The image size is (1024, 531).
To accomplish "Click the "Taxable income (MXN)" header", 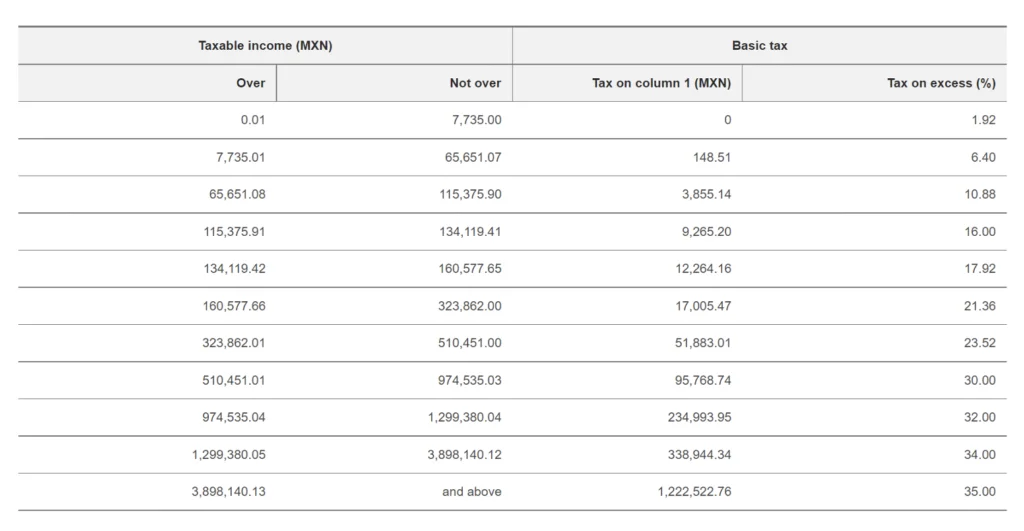I will click(264, 46).
